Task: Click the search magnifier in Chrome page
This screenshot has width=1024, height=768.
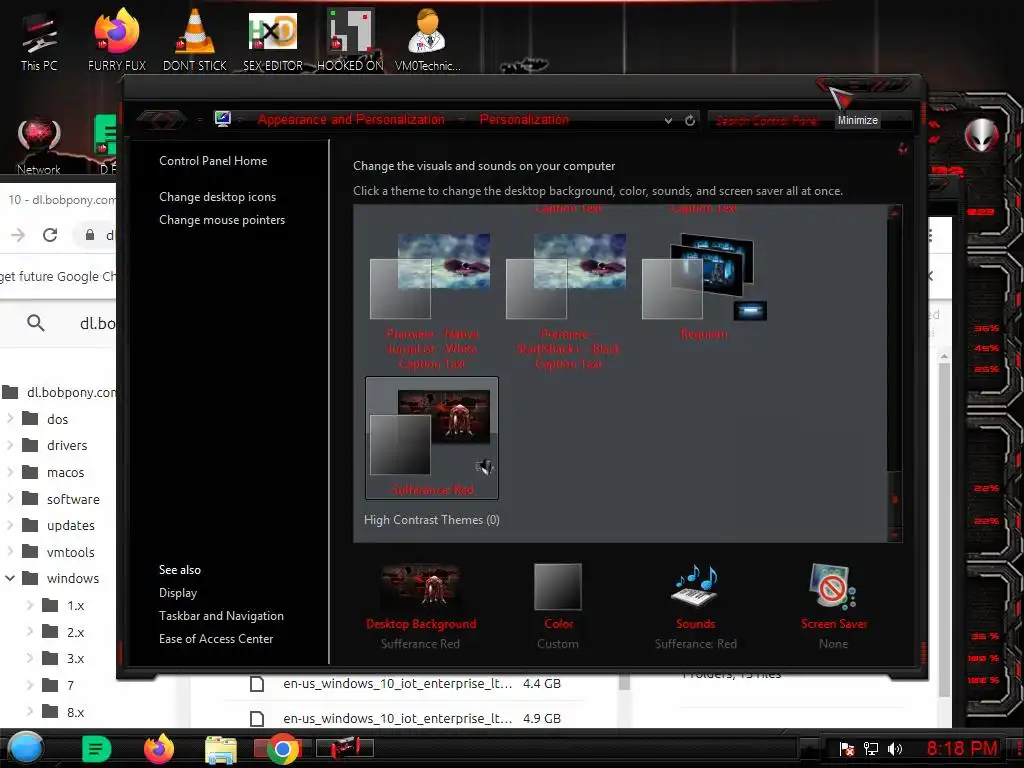Action: click(x=36, y=323)
